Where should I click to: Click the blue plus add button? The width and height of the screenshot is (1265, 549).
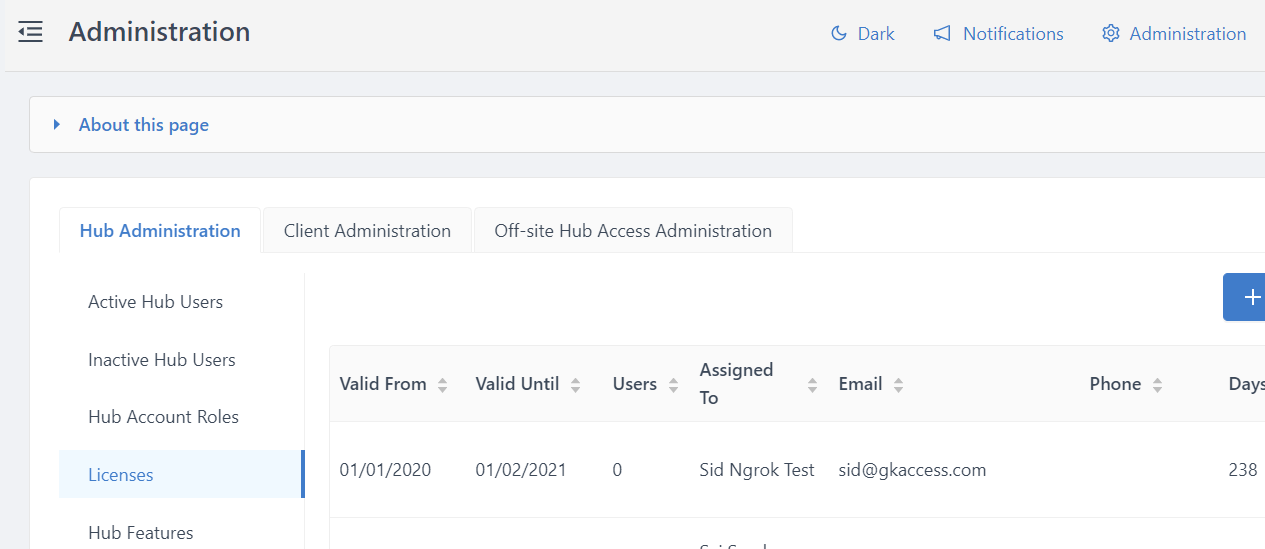(x=1249, y=297)
